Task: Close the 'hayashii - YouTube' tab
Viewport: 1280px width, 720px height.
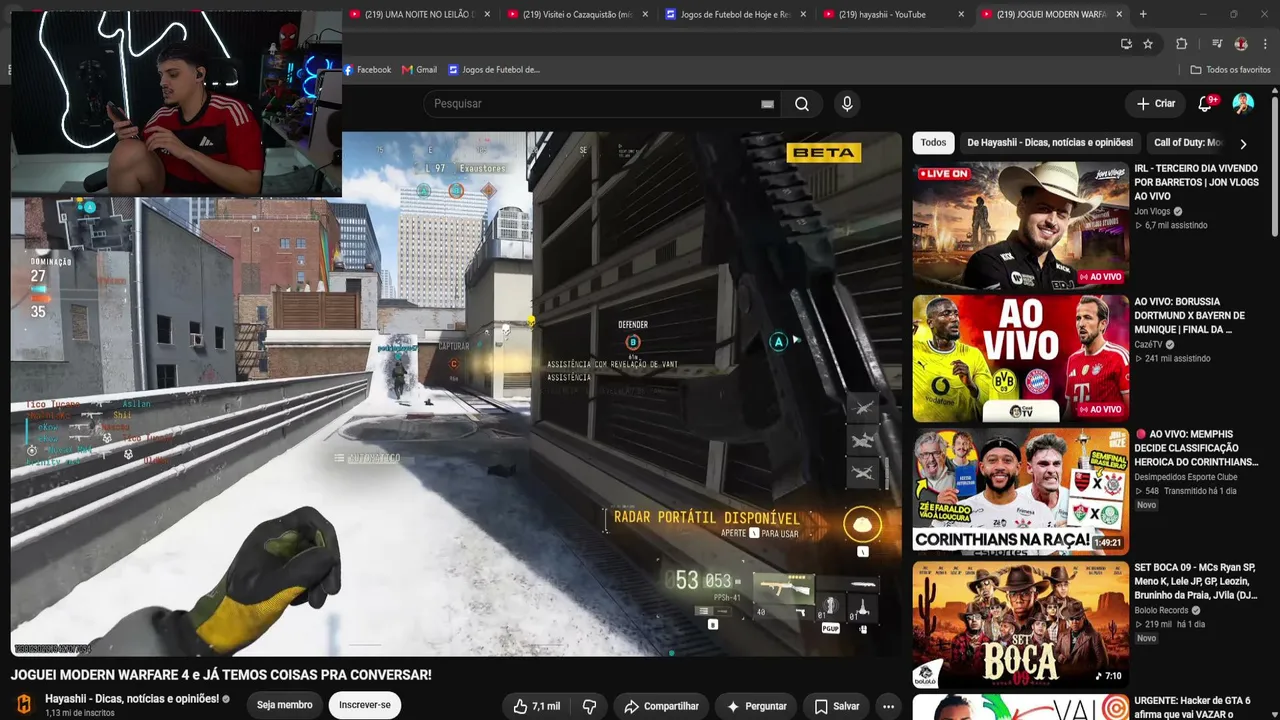Action: [961, 14]
